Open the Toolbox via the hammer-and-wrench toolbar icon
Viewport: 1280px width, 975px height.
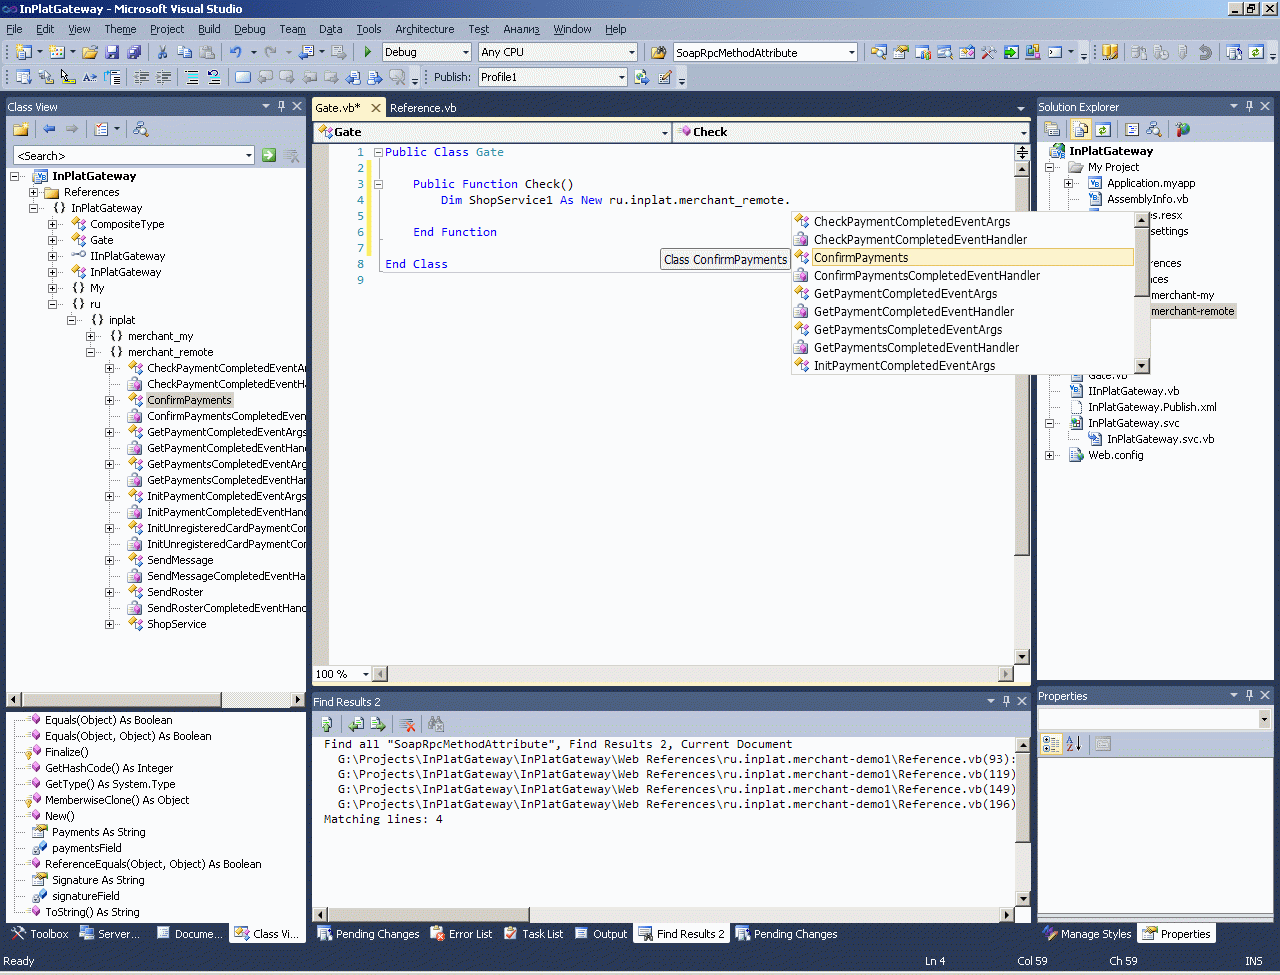[x=989, y=52]
